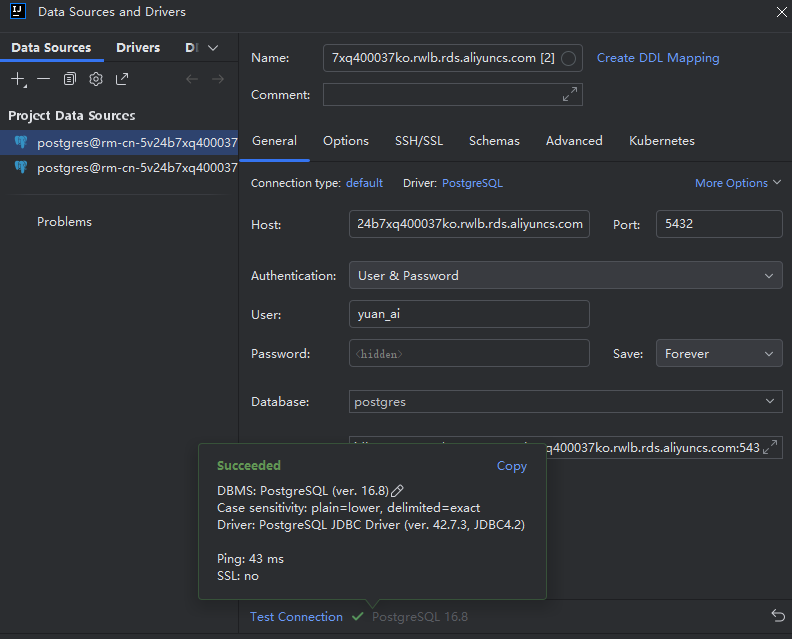Click the Project Data Sources heading

tap(72, 116)
